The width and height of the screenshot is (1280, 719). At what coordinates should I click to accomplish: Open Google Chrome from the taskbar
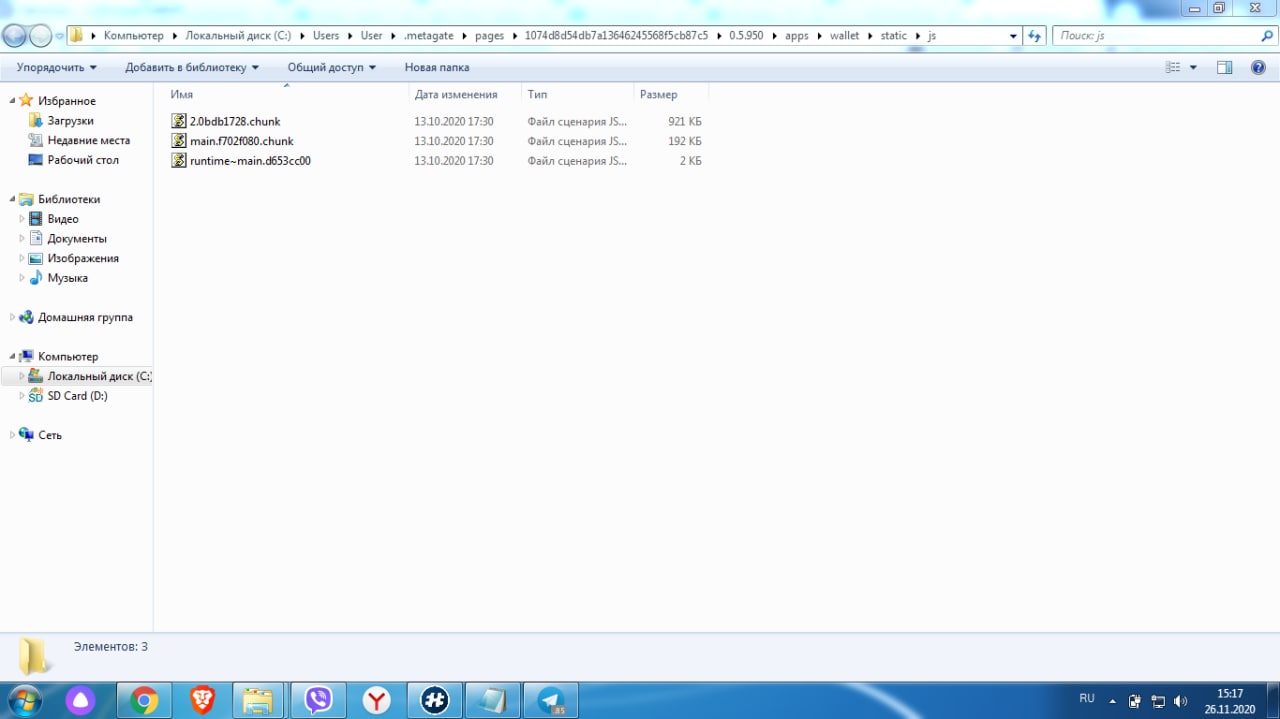tap(144, 700)
